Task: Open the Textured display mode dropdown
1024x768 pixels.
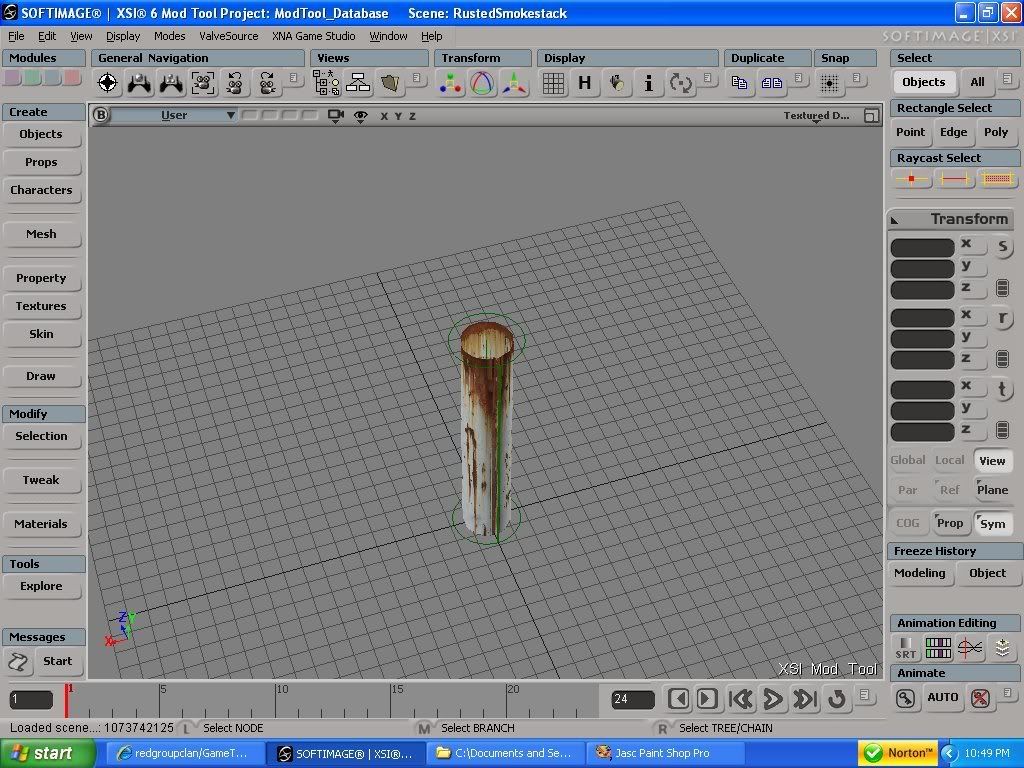Action: click(x=816, y=116)
